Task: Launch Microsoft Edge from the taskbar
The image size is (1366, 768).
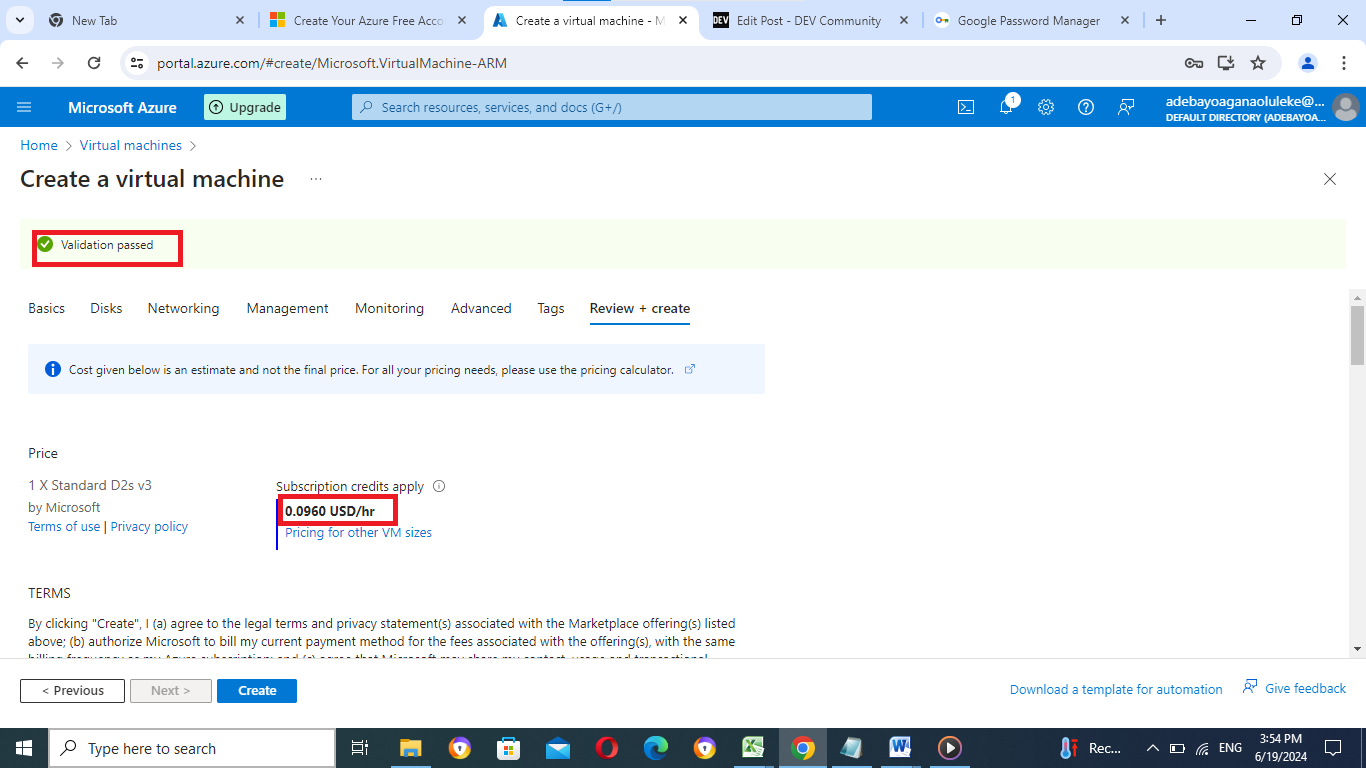Action: (x=656, y=748)
